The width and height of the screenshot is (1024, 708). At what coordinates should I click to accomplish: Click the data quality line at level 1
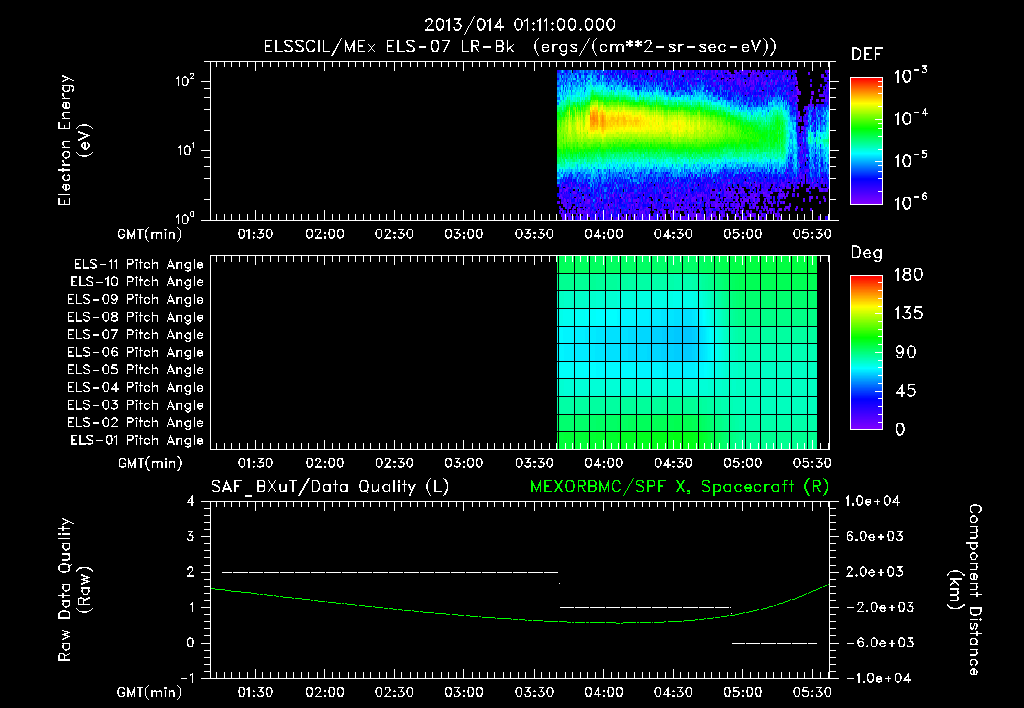point(645,607)
